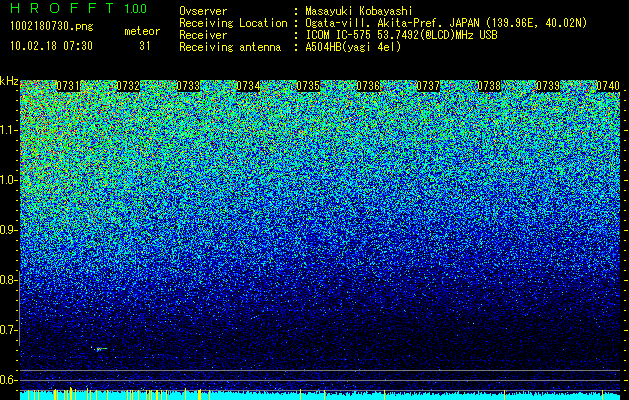Viewport: 629px width, 400px height.
Task: Click the 0731 time marker
Action: pyautogui.click(x=68, y=86)
